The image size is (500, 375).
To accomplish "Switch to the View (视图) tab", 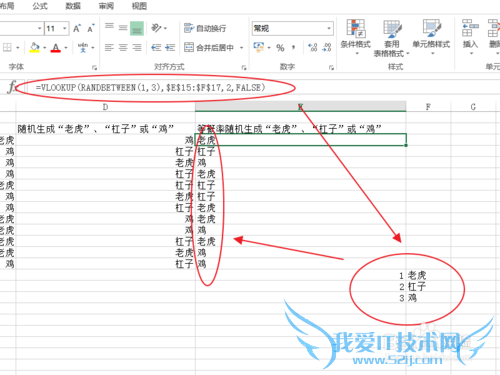I will coord(139,6).
